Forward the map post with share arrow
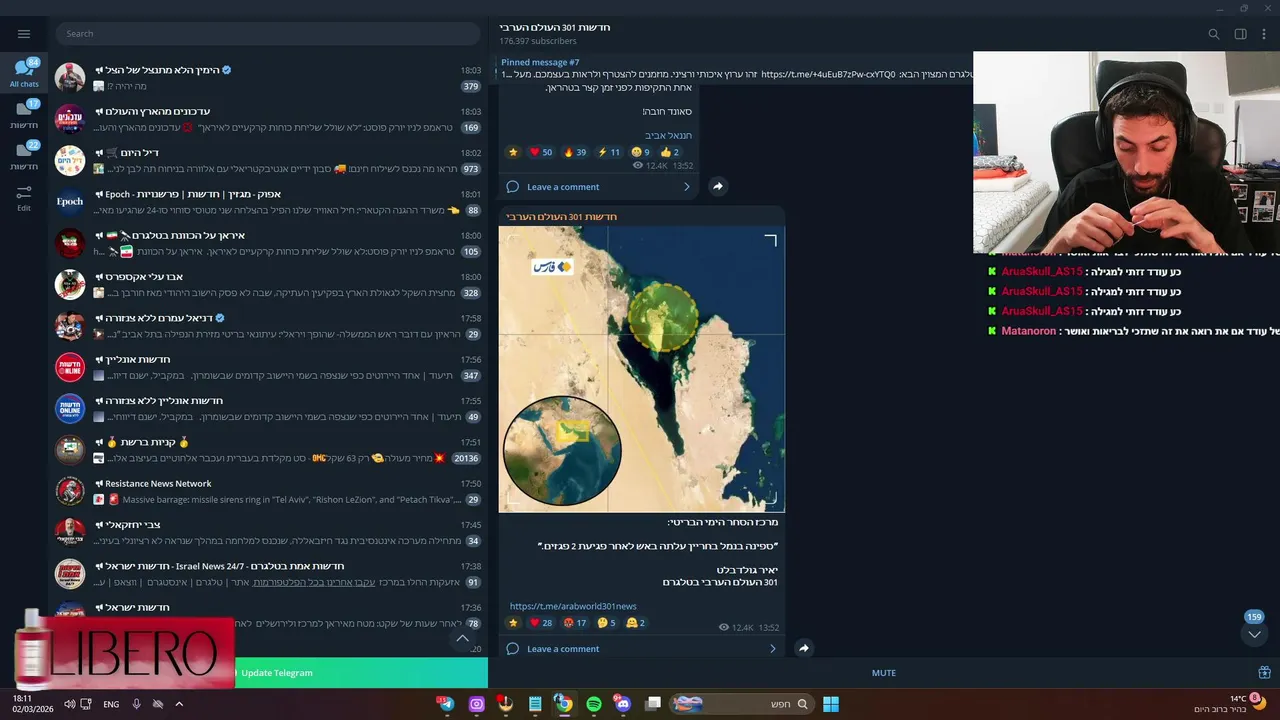The image size is (1280, 720). point(804,648)
